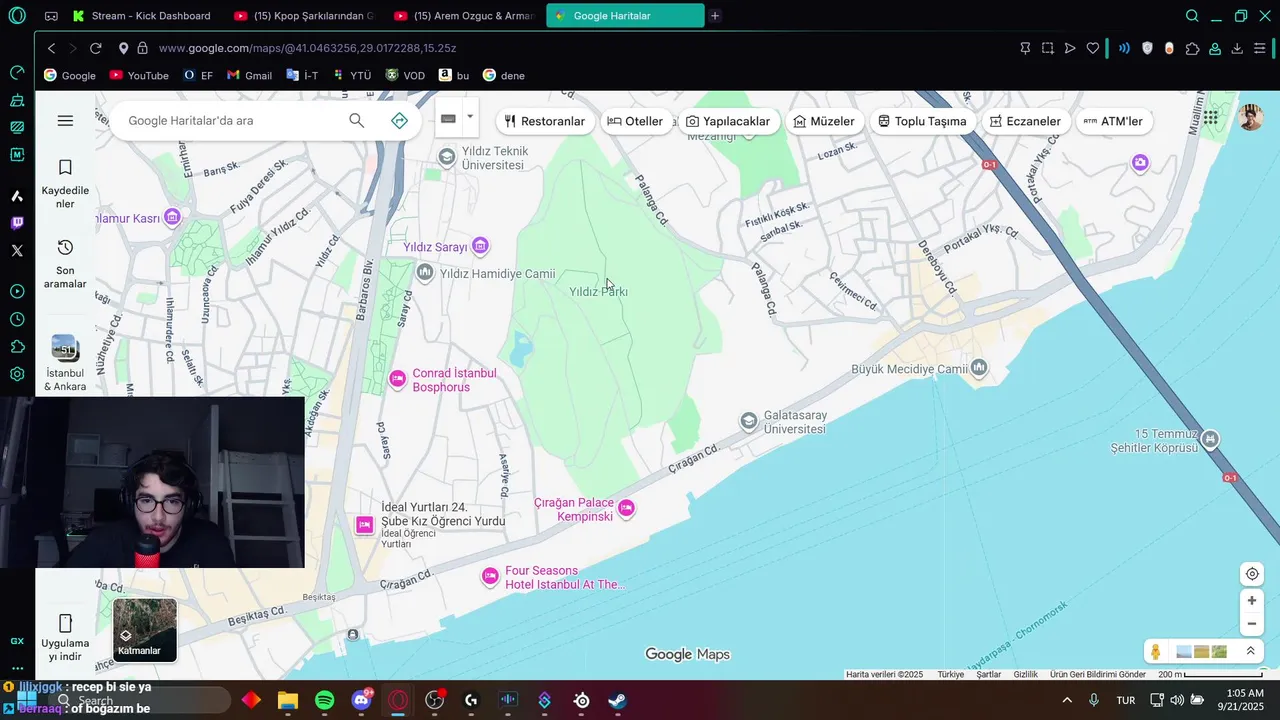Expand the imagery strip double chevron
Image resolution: width=1280 pixels, height=720 pixels.
pos(1250,651)
